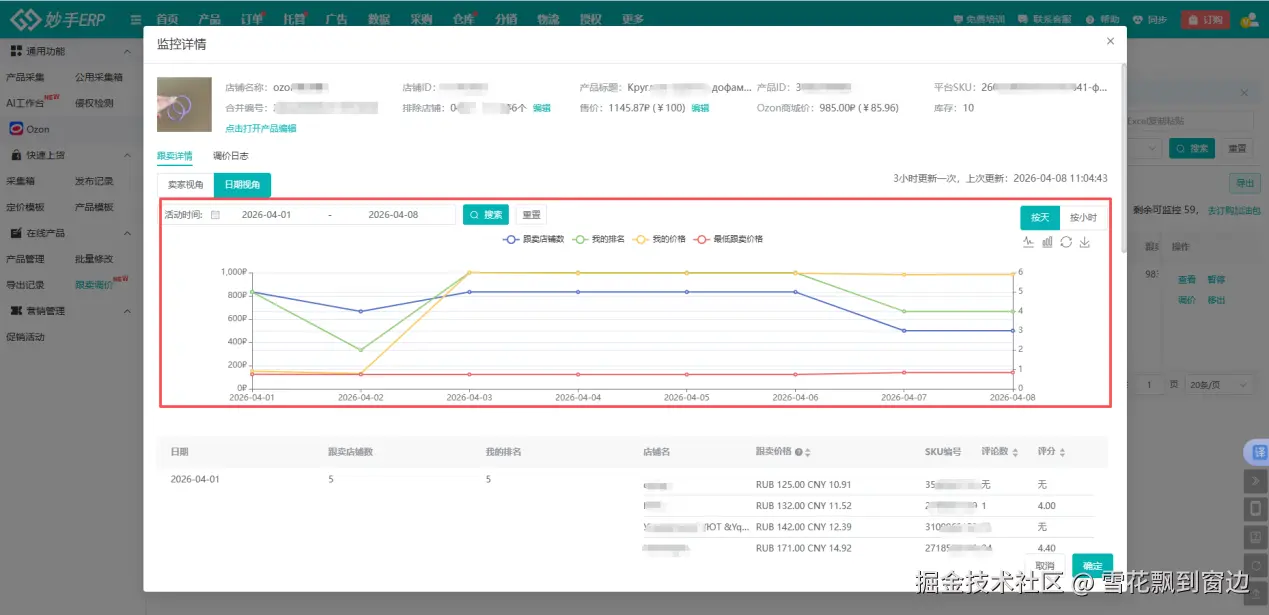Open 仓库 in top navigation
The width and height of the screenshot is (1269, 615).
tap(463, 19)
